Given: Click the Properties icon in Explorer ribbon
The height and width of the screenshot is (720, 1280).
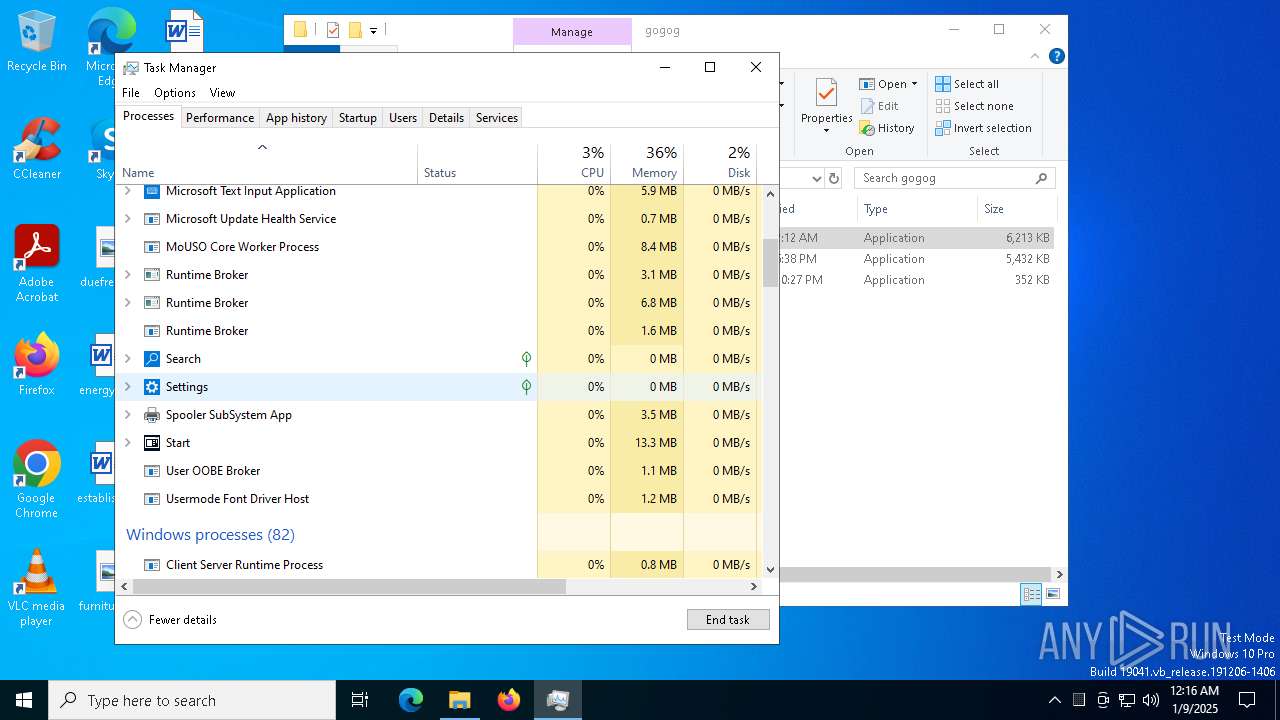Looking at the screenshot, I should pyautogui.click(x=826, y=93).
